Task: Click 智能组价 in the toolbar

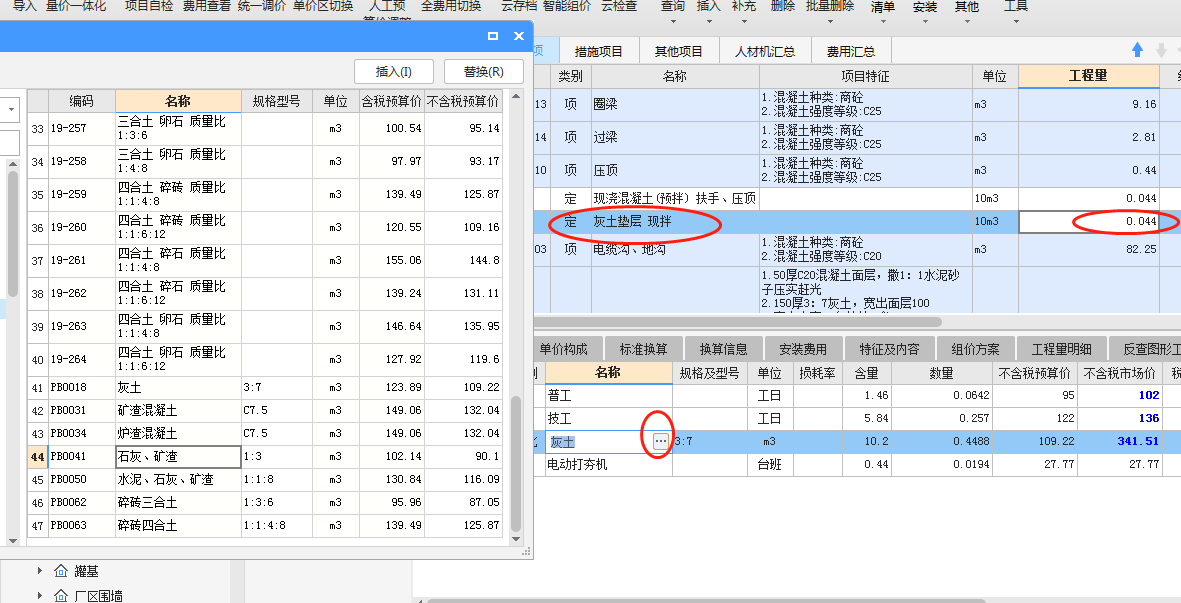Action: click(566, 7)
